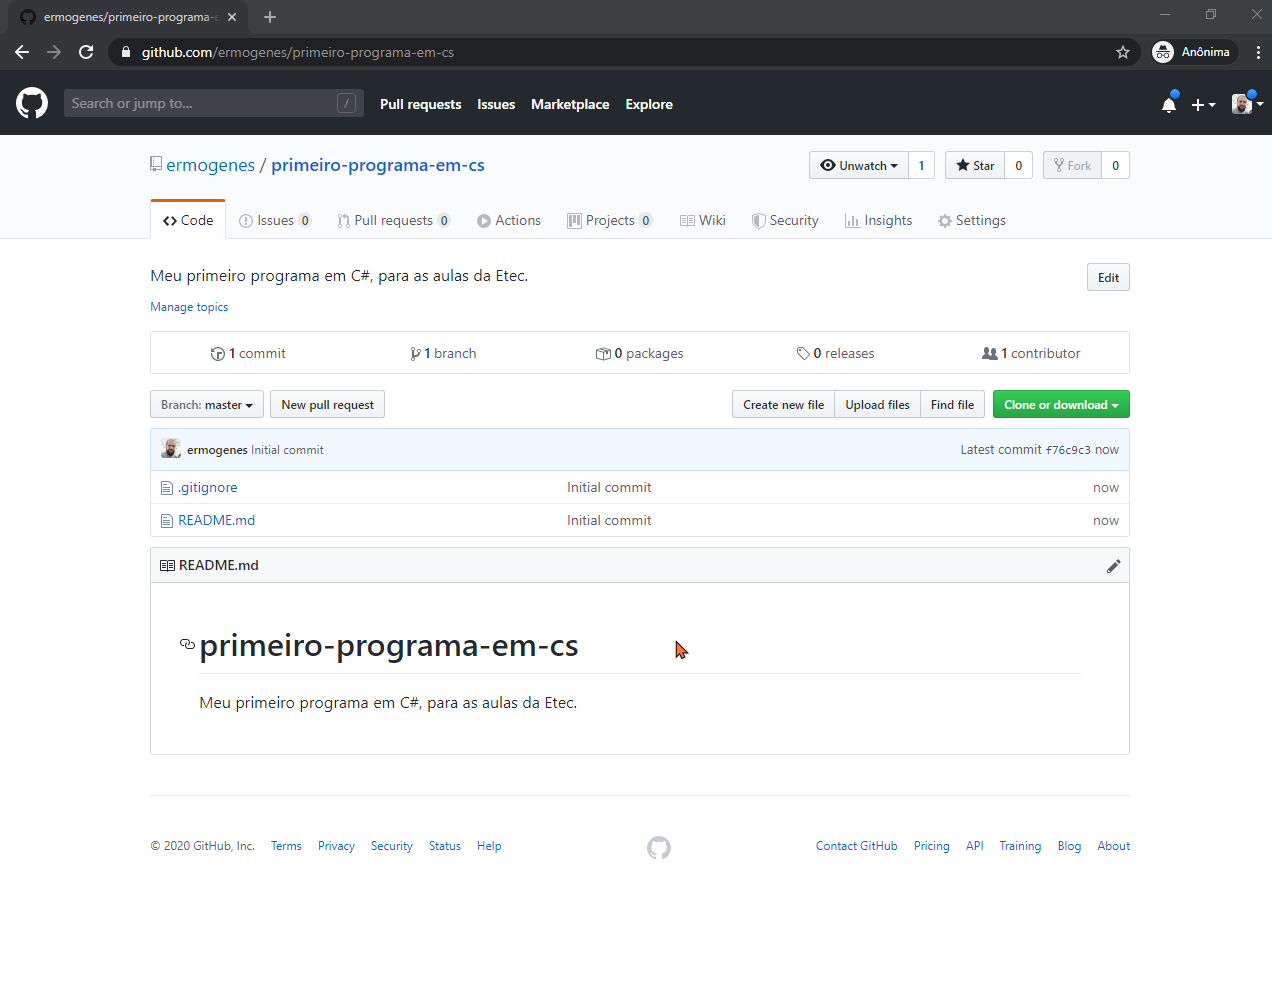
Task: Star this repository
Action: pyautogui.click(x=975, y=165)
